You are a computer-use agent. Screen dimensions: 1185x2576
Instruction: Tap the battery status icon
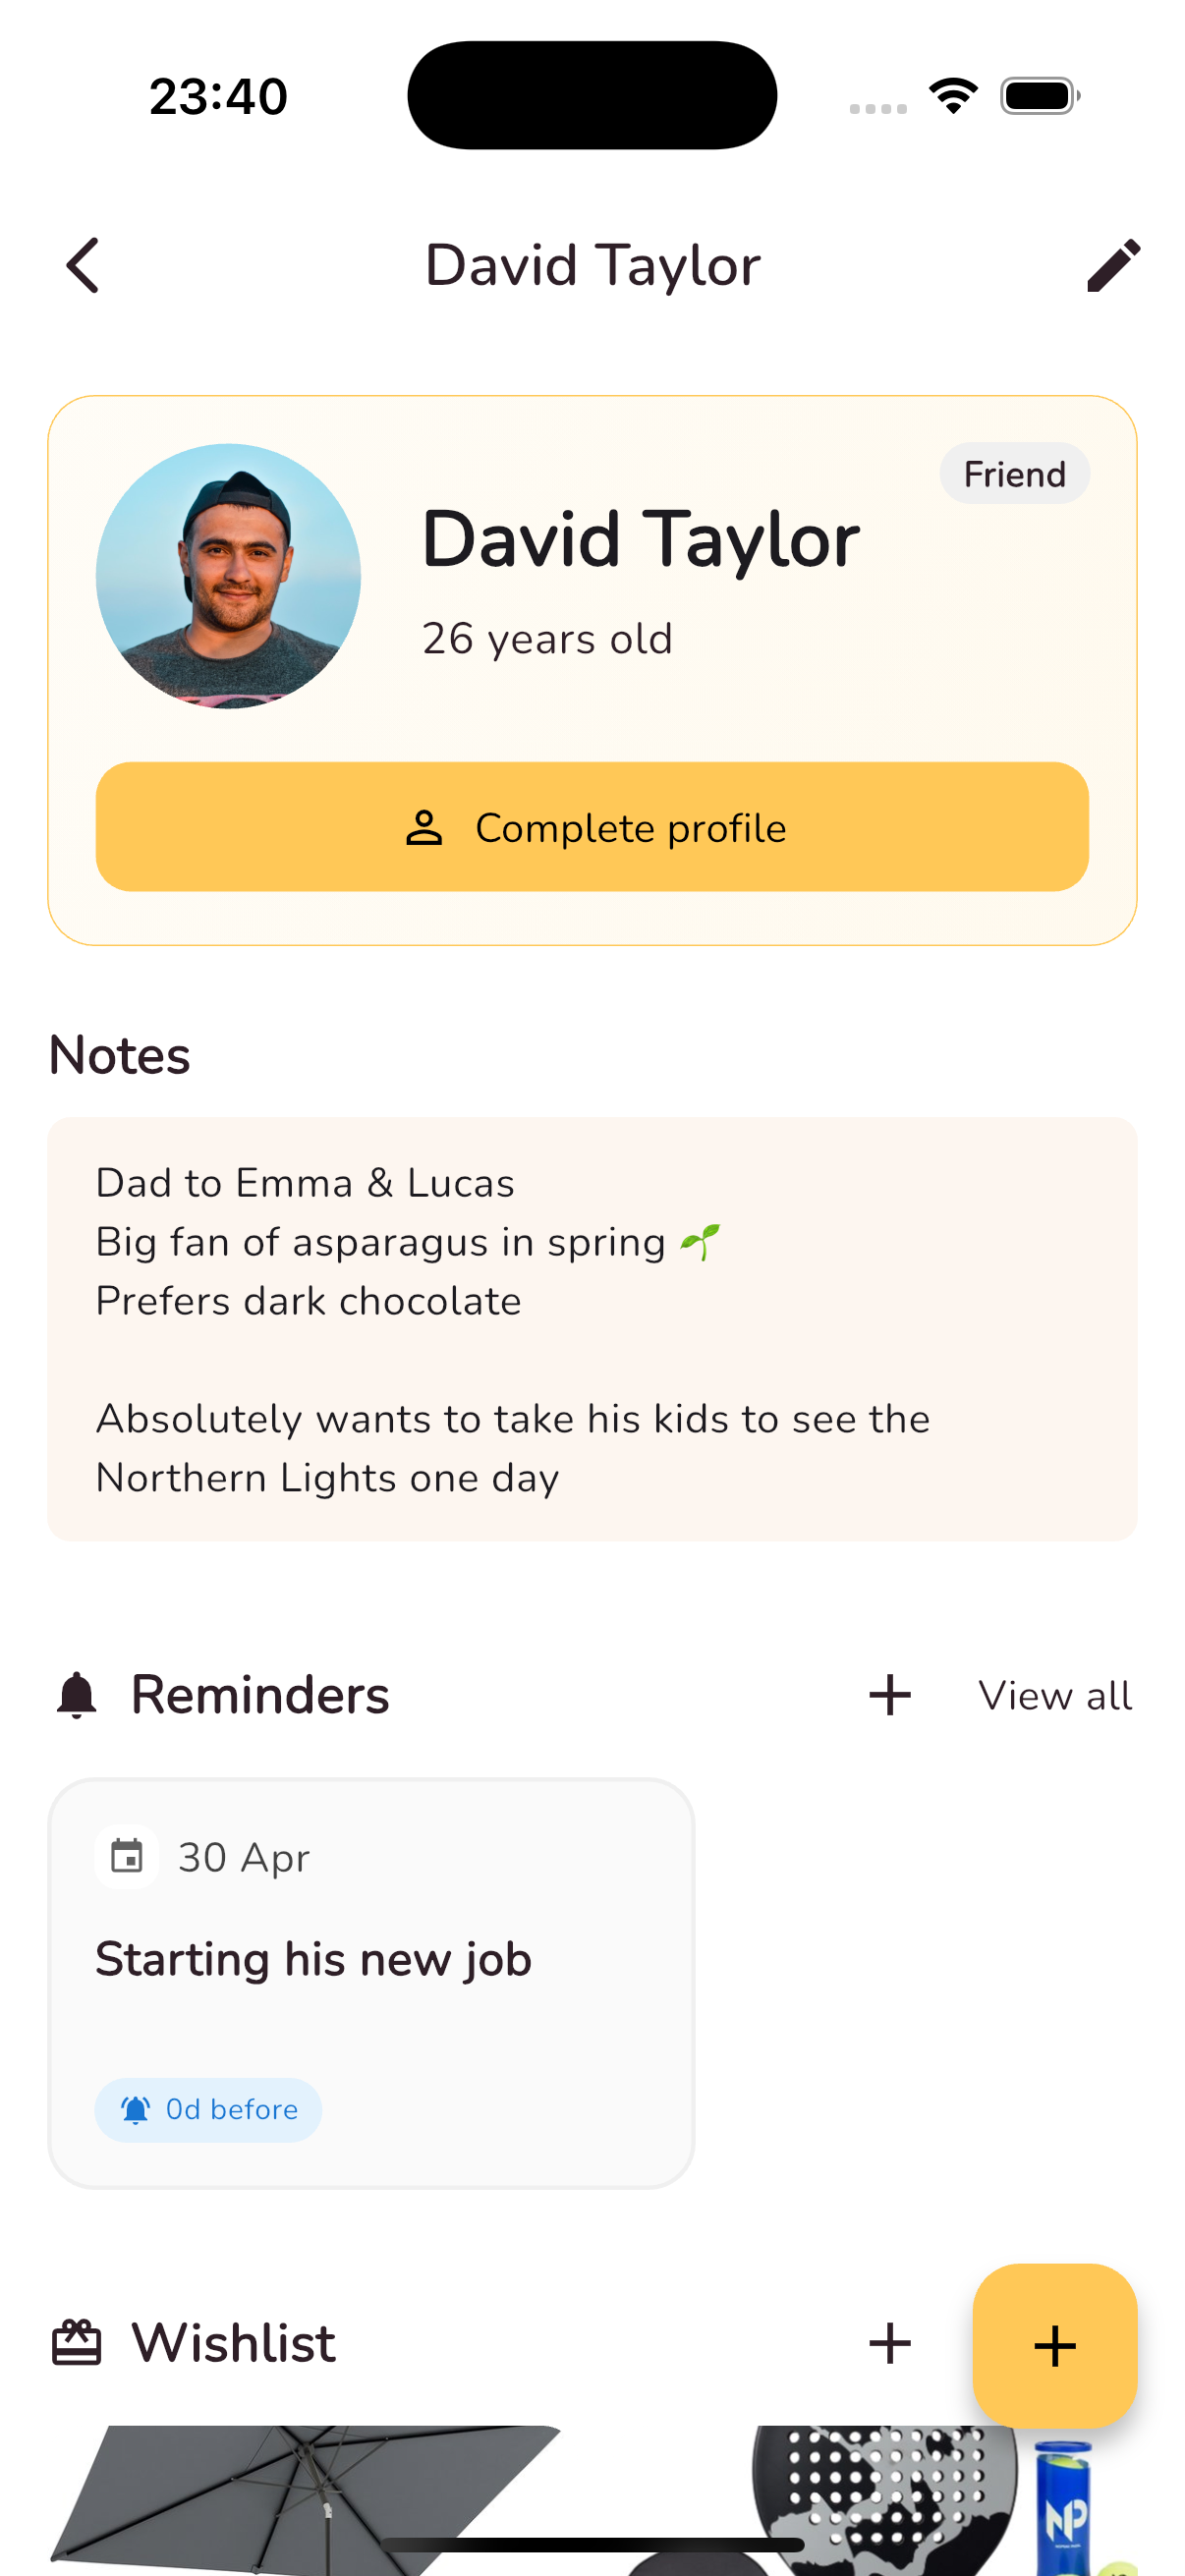[x=1040, y=96]
